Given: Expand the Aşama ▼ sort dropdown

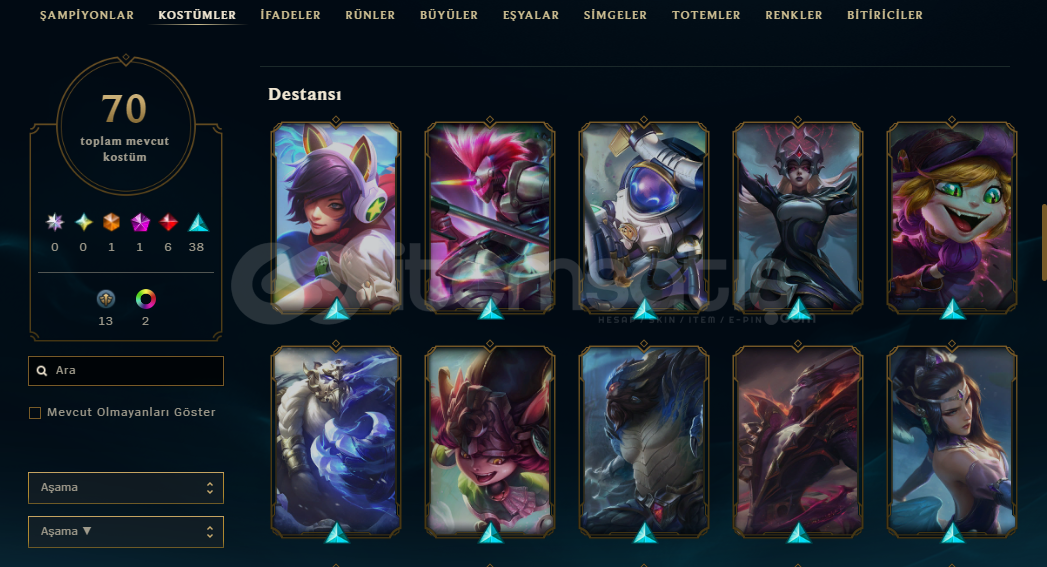Looking at the screenshot, I should 126,532.
